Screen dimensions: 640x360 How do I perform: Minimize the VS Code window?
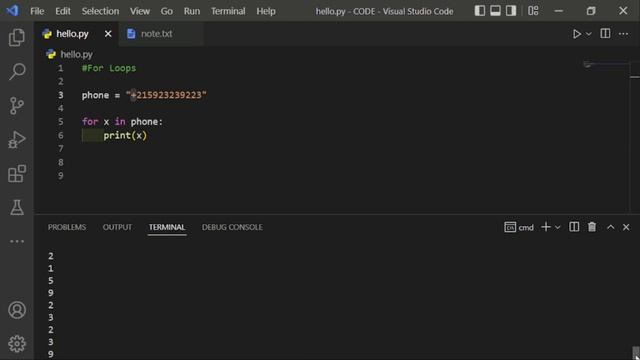[x=559, y=11]
